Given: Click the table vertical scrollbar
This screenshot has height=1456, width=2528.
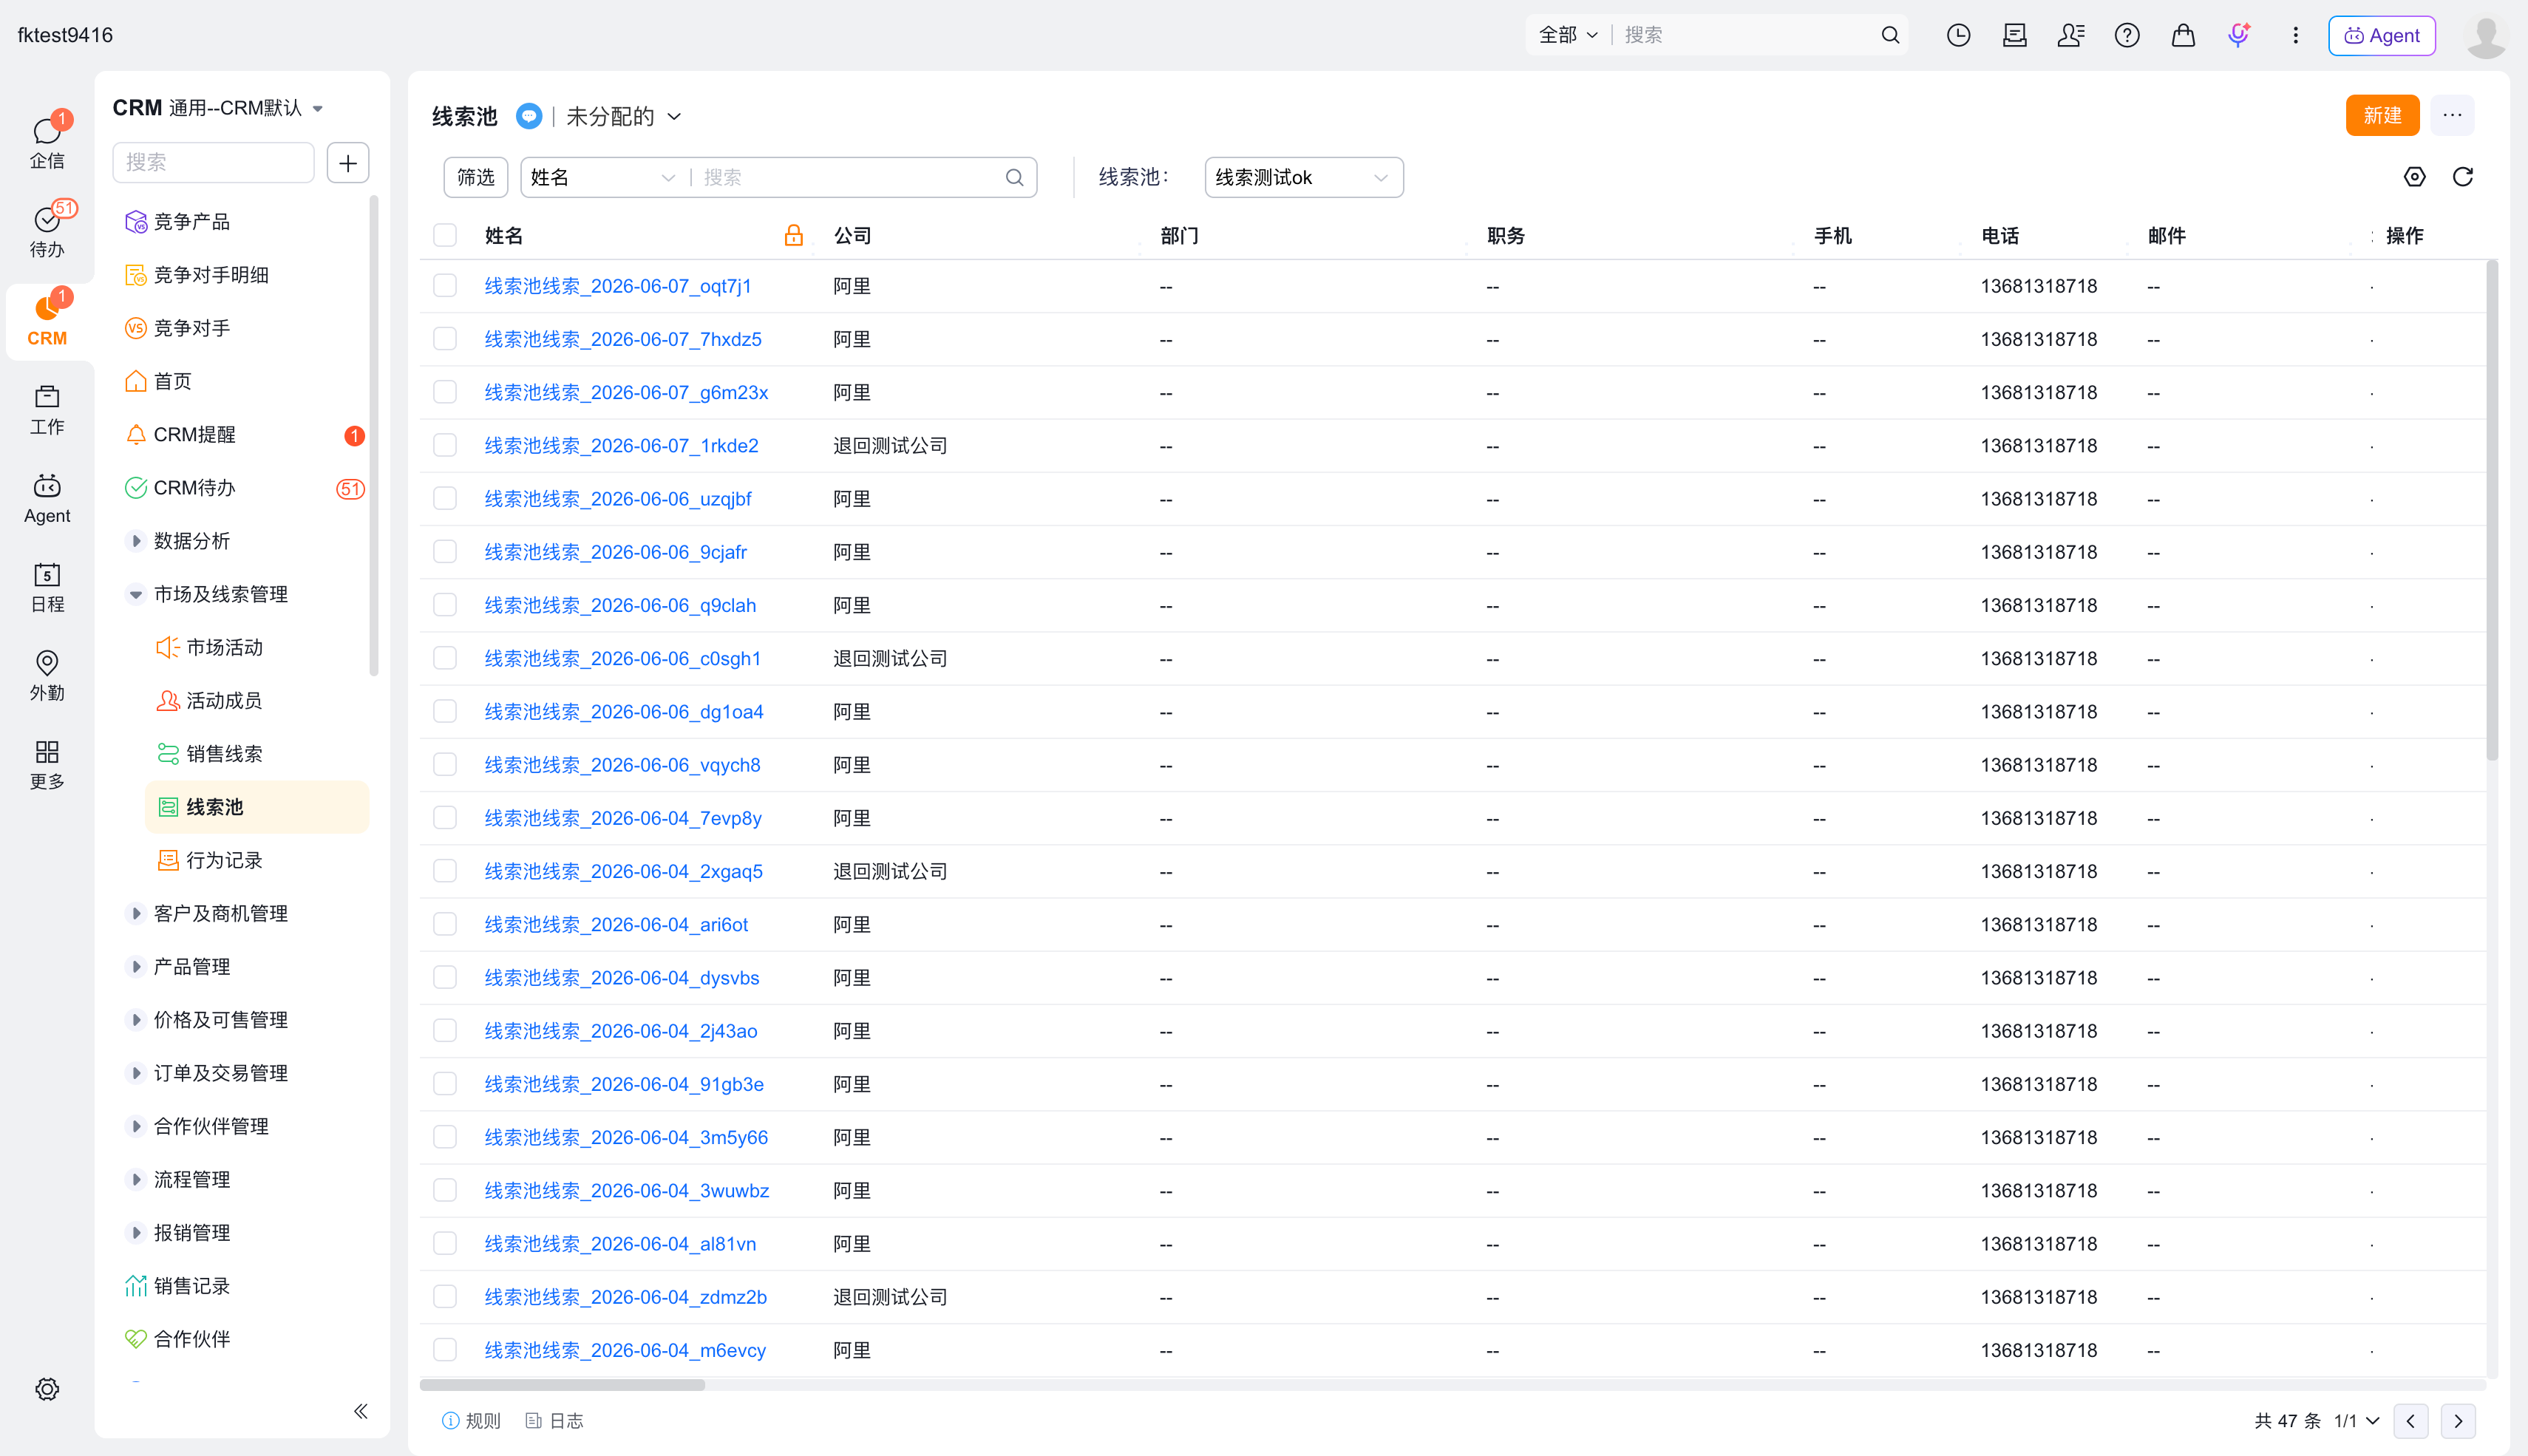Looking at the screenshot, I should pyautogui.click(x=2492, y=510).
